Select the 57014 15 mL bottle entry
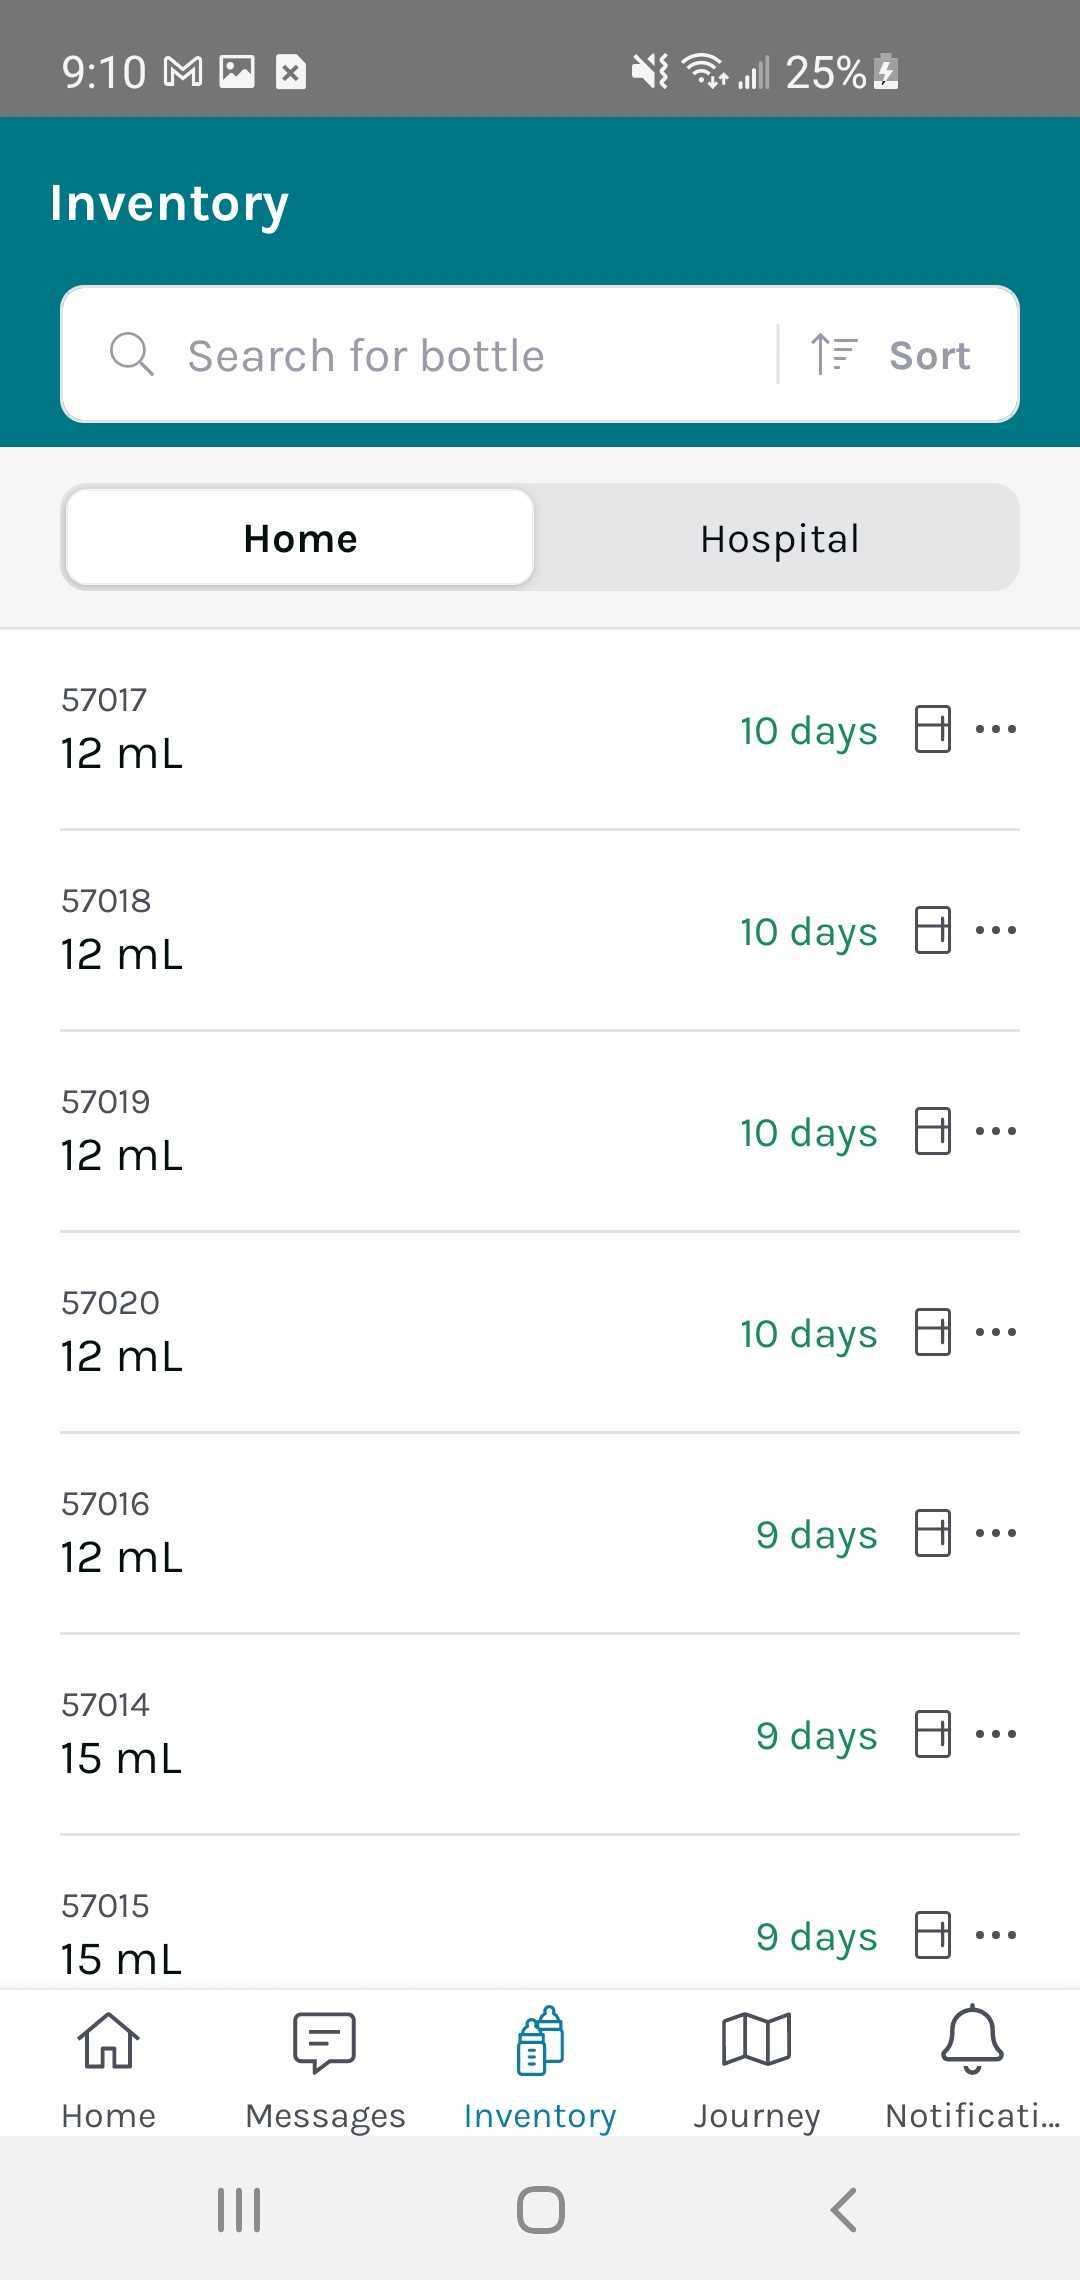The width and height of the screenshot is (1080, 2280). (540, 1734)
